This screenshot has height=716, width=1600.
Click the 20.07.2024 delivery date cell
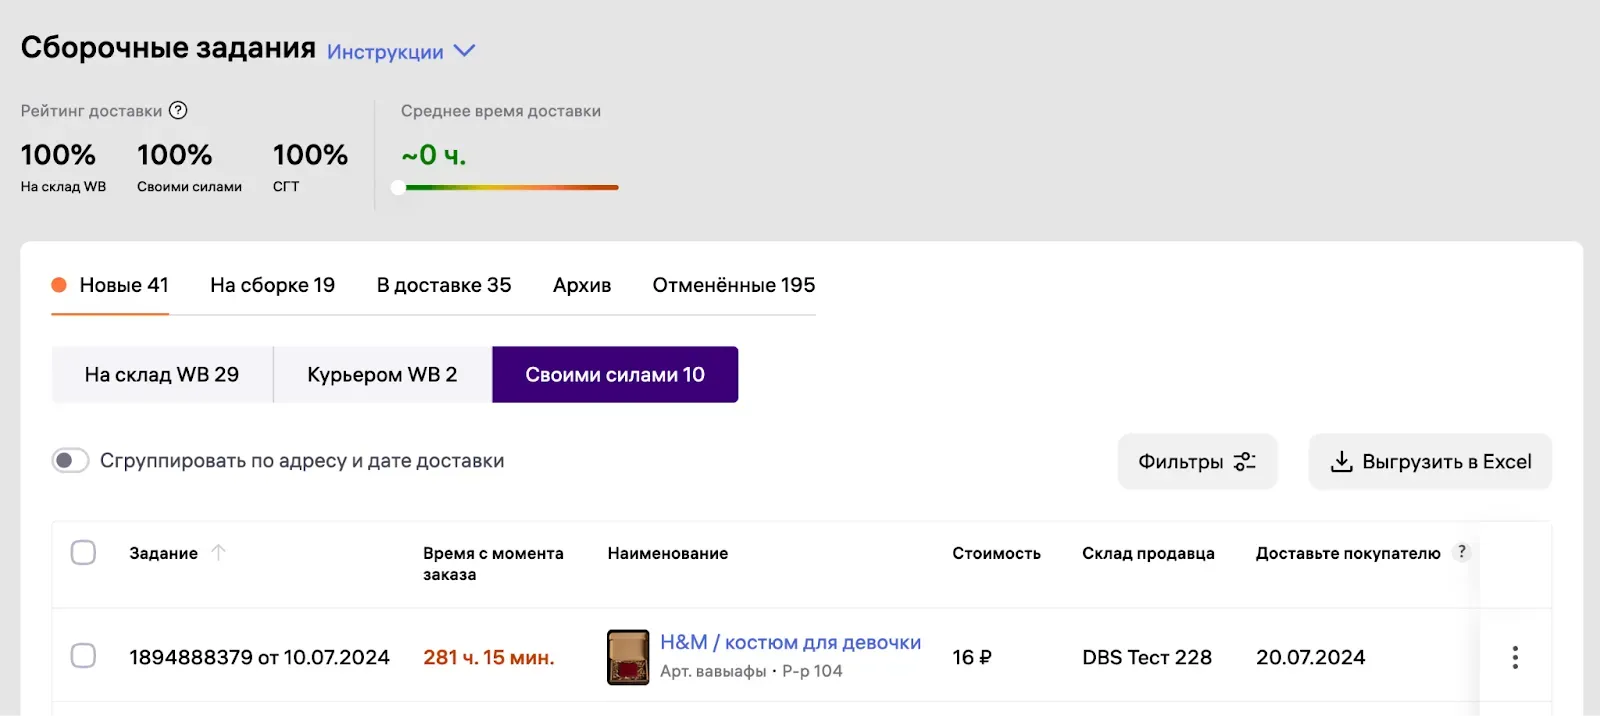coord(1310,657)
